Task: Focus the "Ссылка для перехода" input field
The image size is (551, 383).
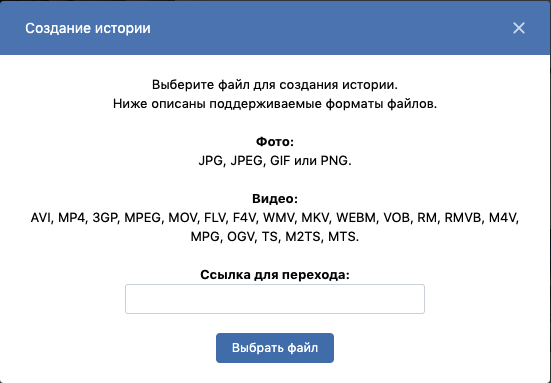Action: pyautogui.click(x=275, y=299)
